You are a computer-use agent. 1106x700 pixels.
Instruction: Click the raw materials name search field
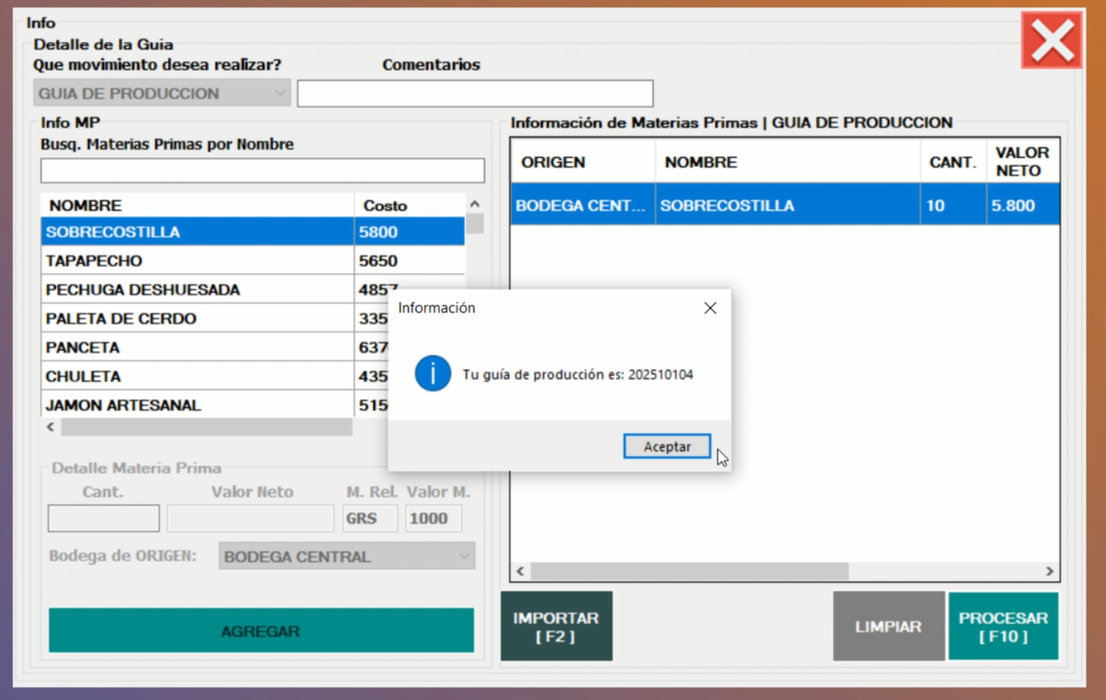(262, 170)
